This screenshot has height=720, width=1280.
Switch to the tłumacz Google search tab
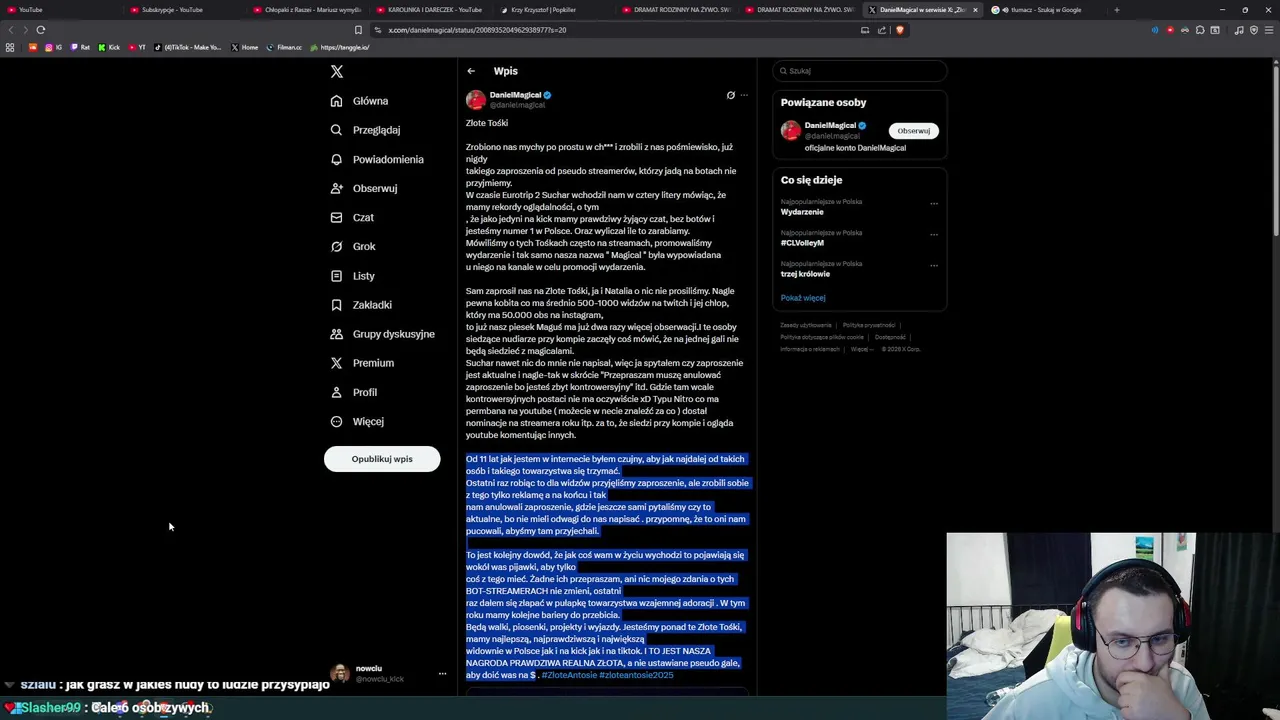click(1045, 10)
